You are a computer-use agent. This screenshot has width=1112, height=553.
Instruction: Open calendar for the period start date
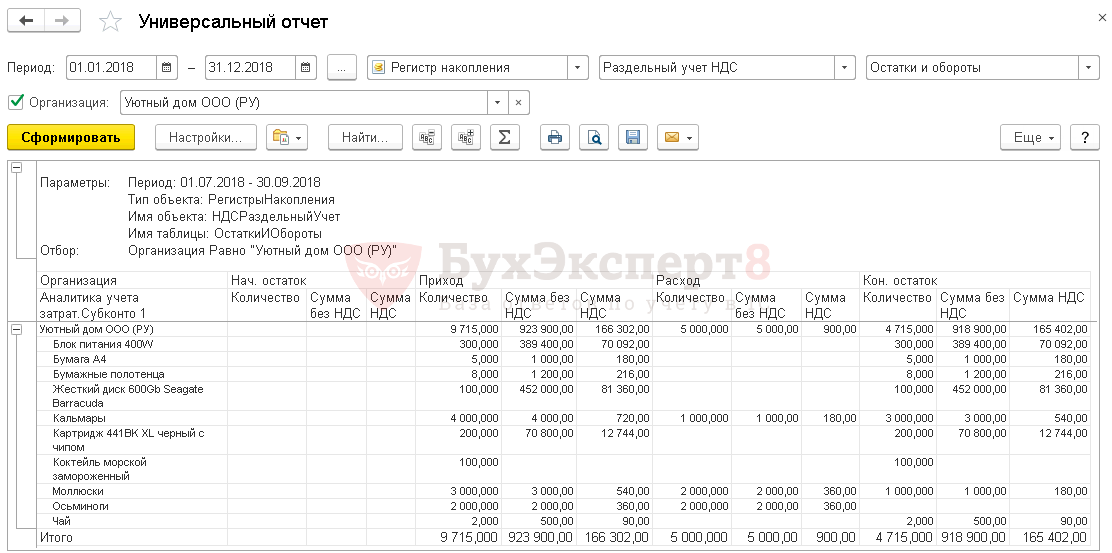(167, 68)
